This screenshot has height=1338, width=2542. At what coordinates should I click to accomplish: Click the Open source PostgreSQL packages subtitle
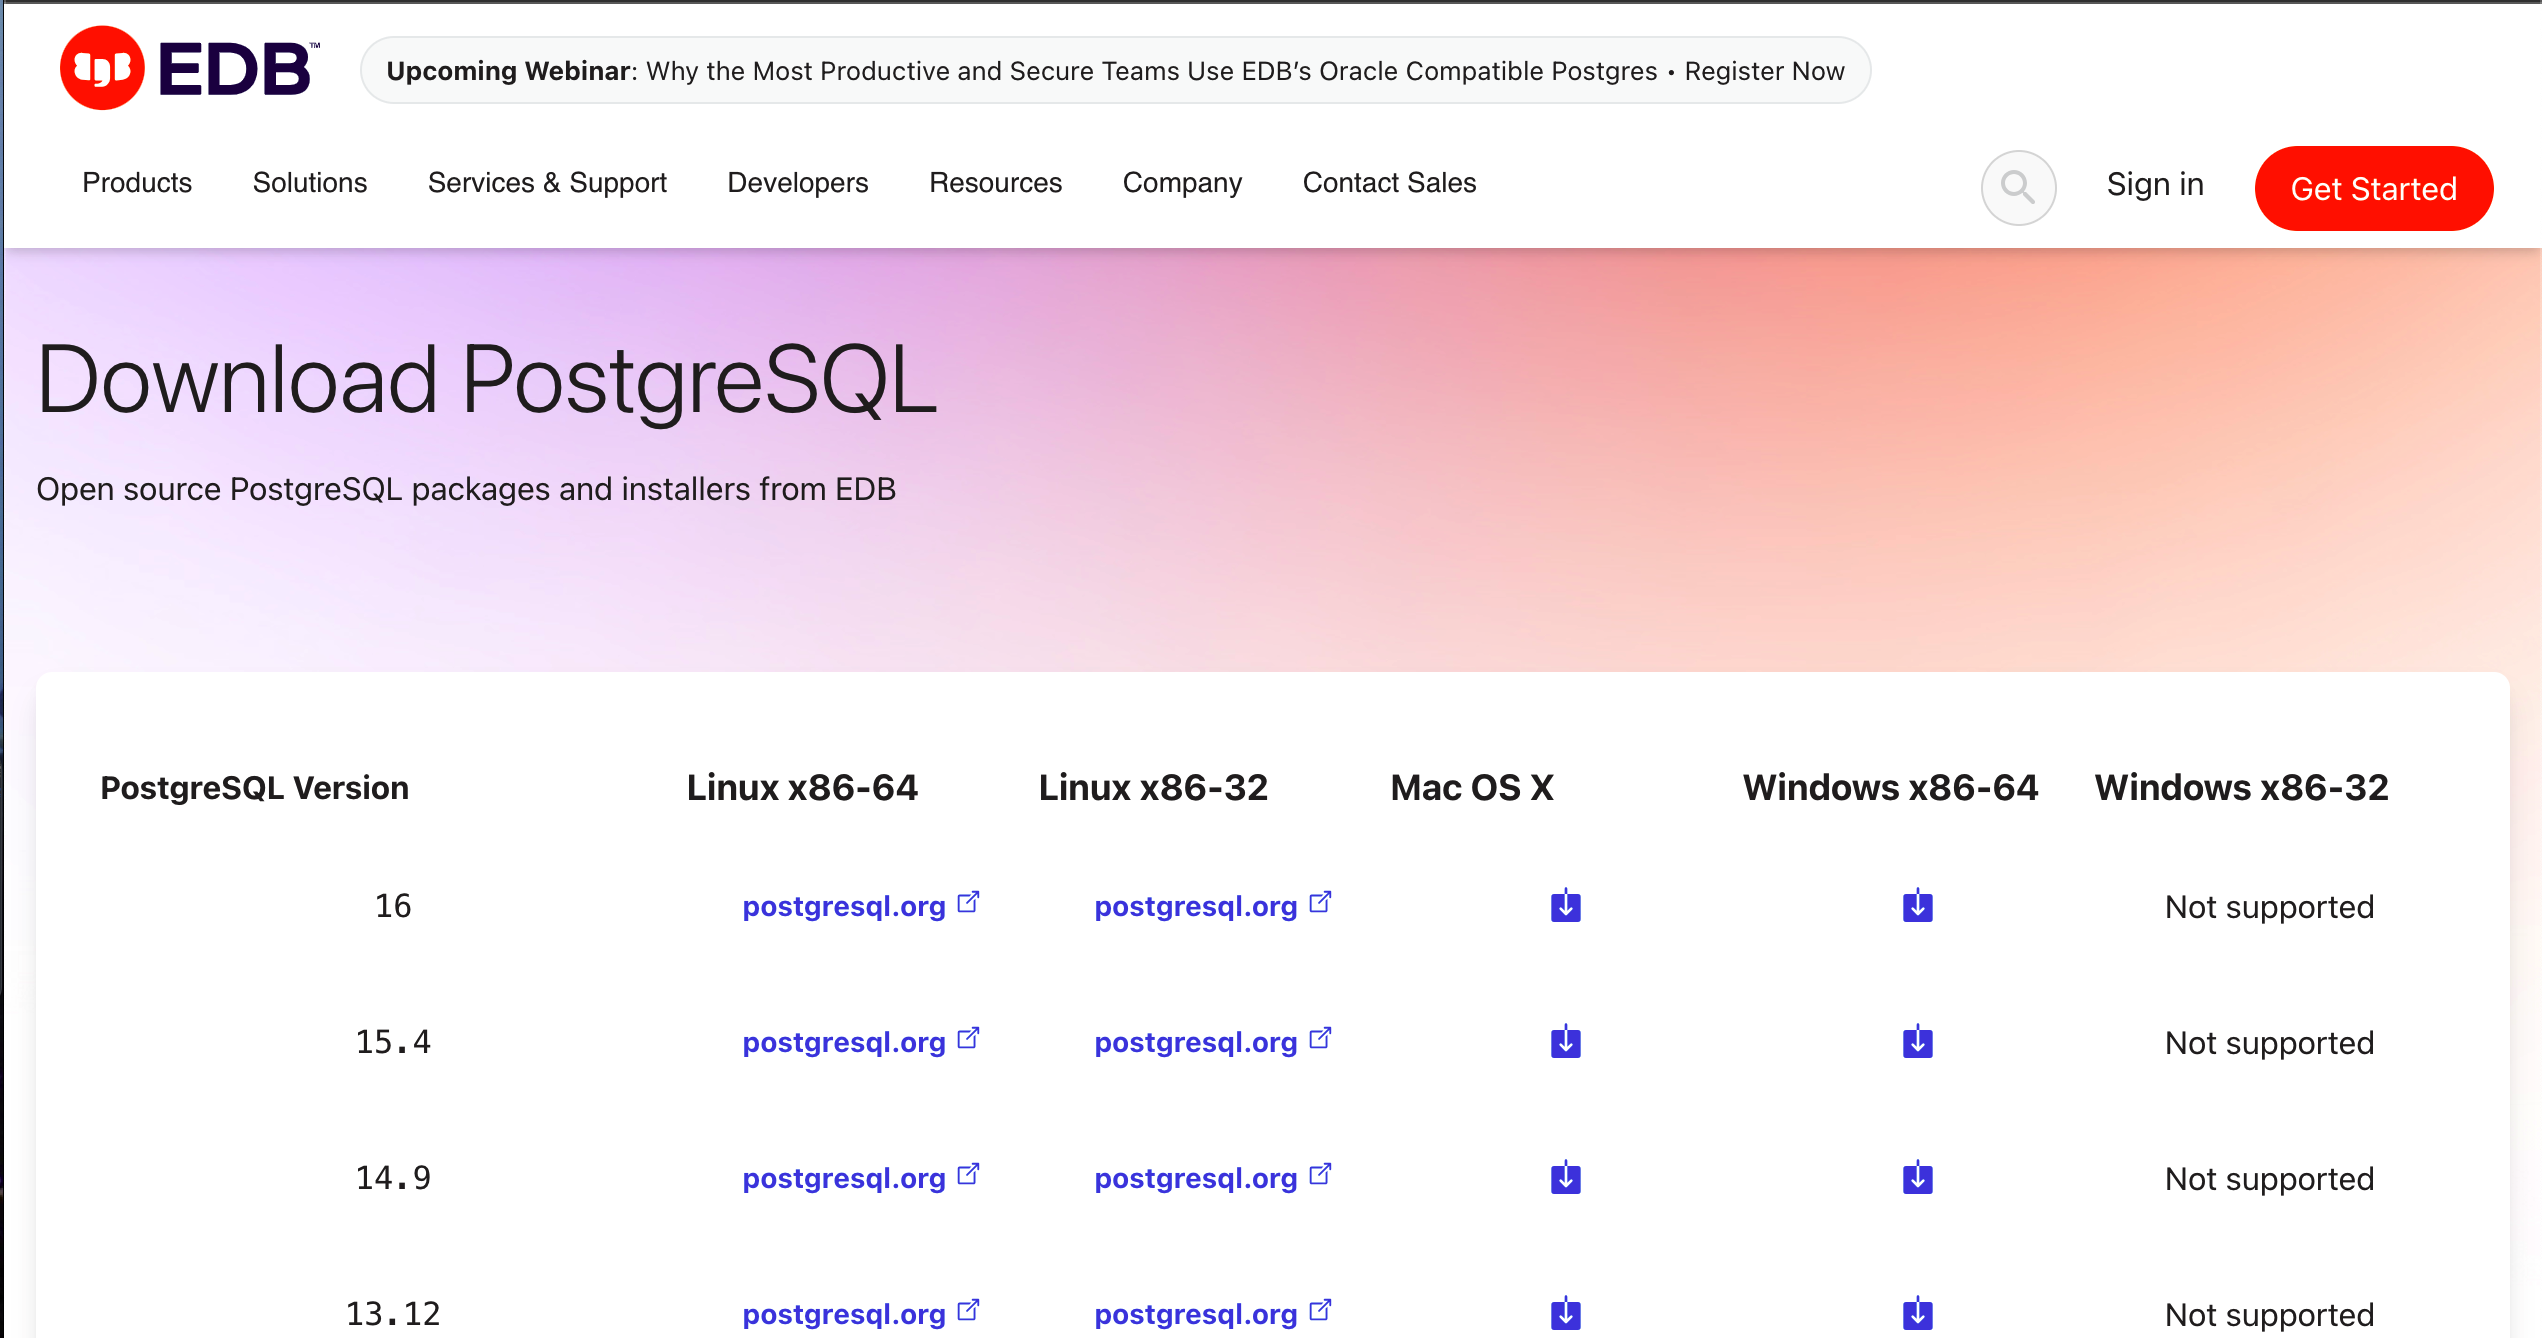coord(466,489)
